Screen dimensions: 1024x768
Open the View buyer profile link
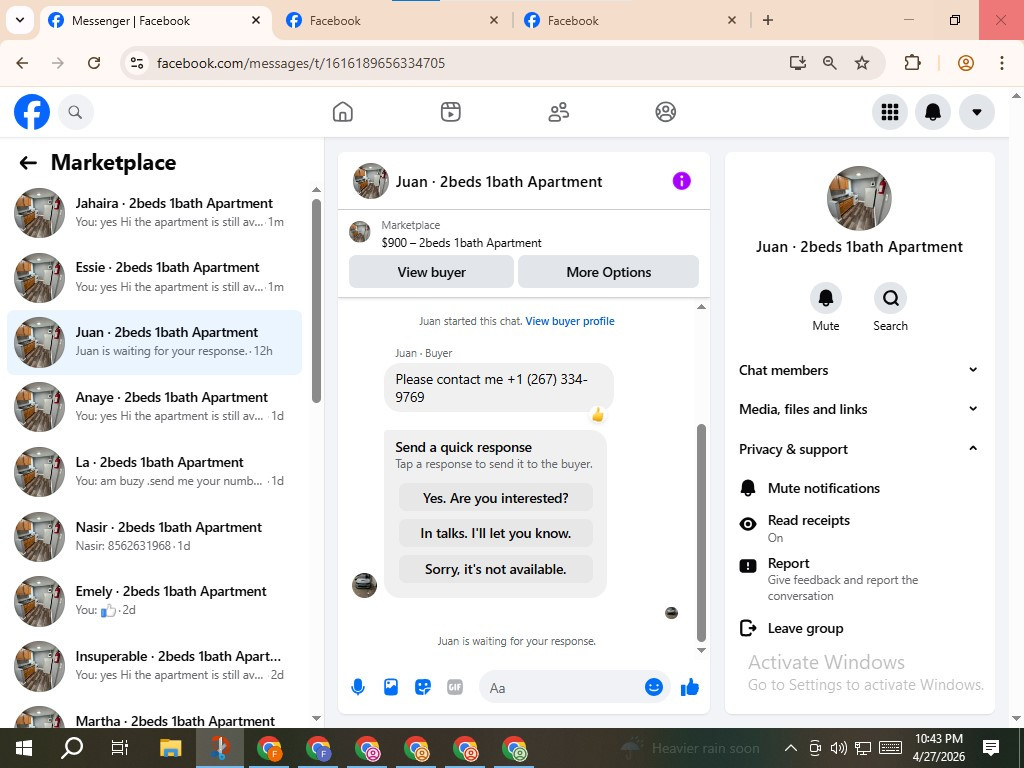[569, 321]
